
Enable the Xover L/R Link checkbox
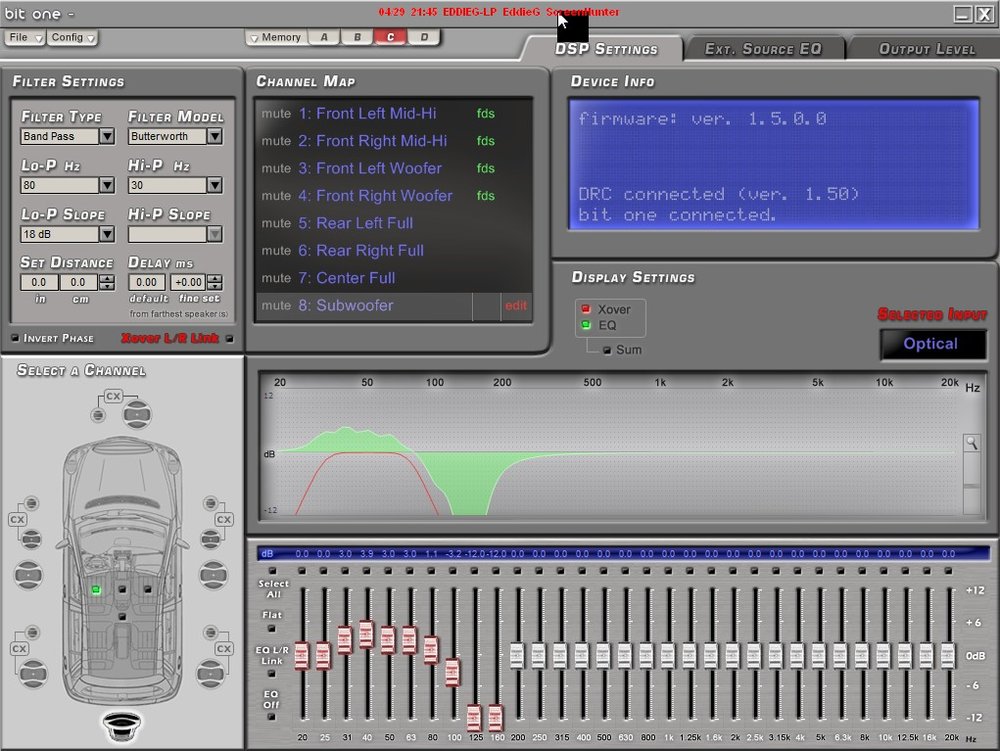click(x=230, y=339)
